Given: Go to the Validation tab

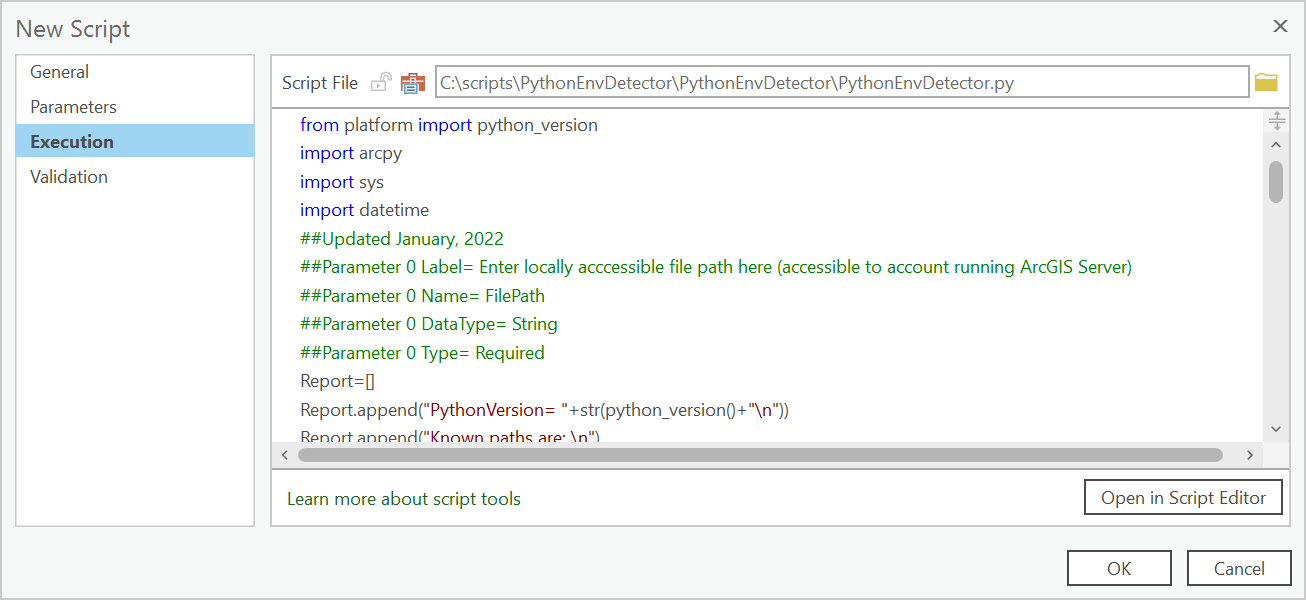Looking at the screenshot, I should tap(69, 177).
